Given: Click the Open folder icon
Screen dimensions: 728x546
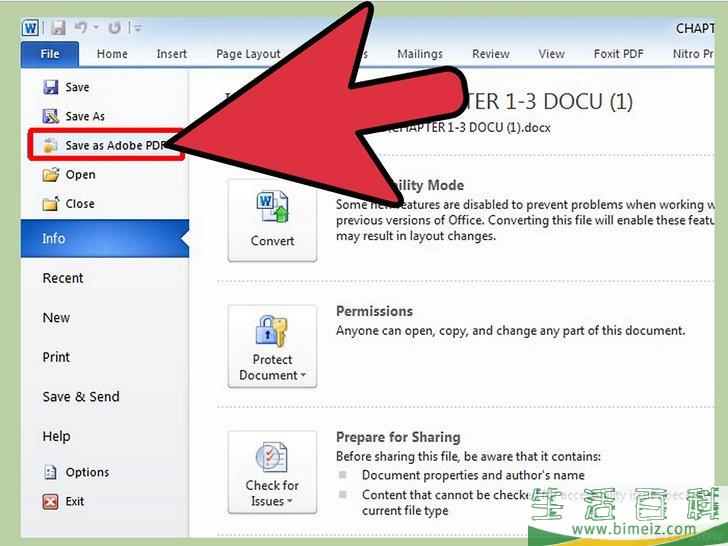Looking at the screenshot, I should [x=51, y=175].
